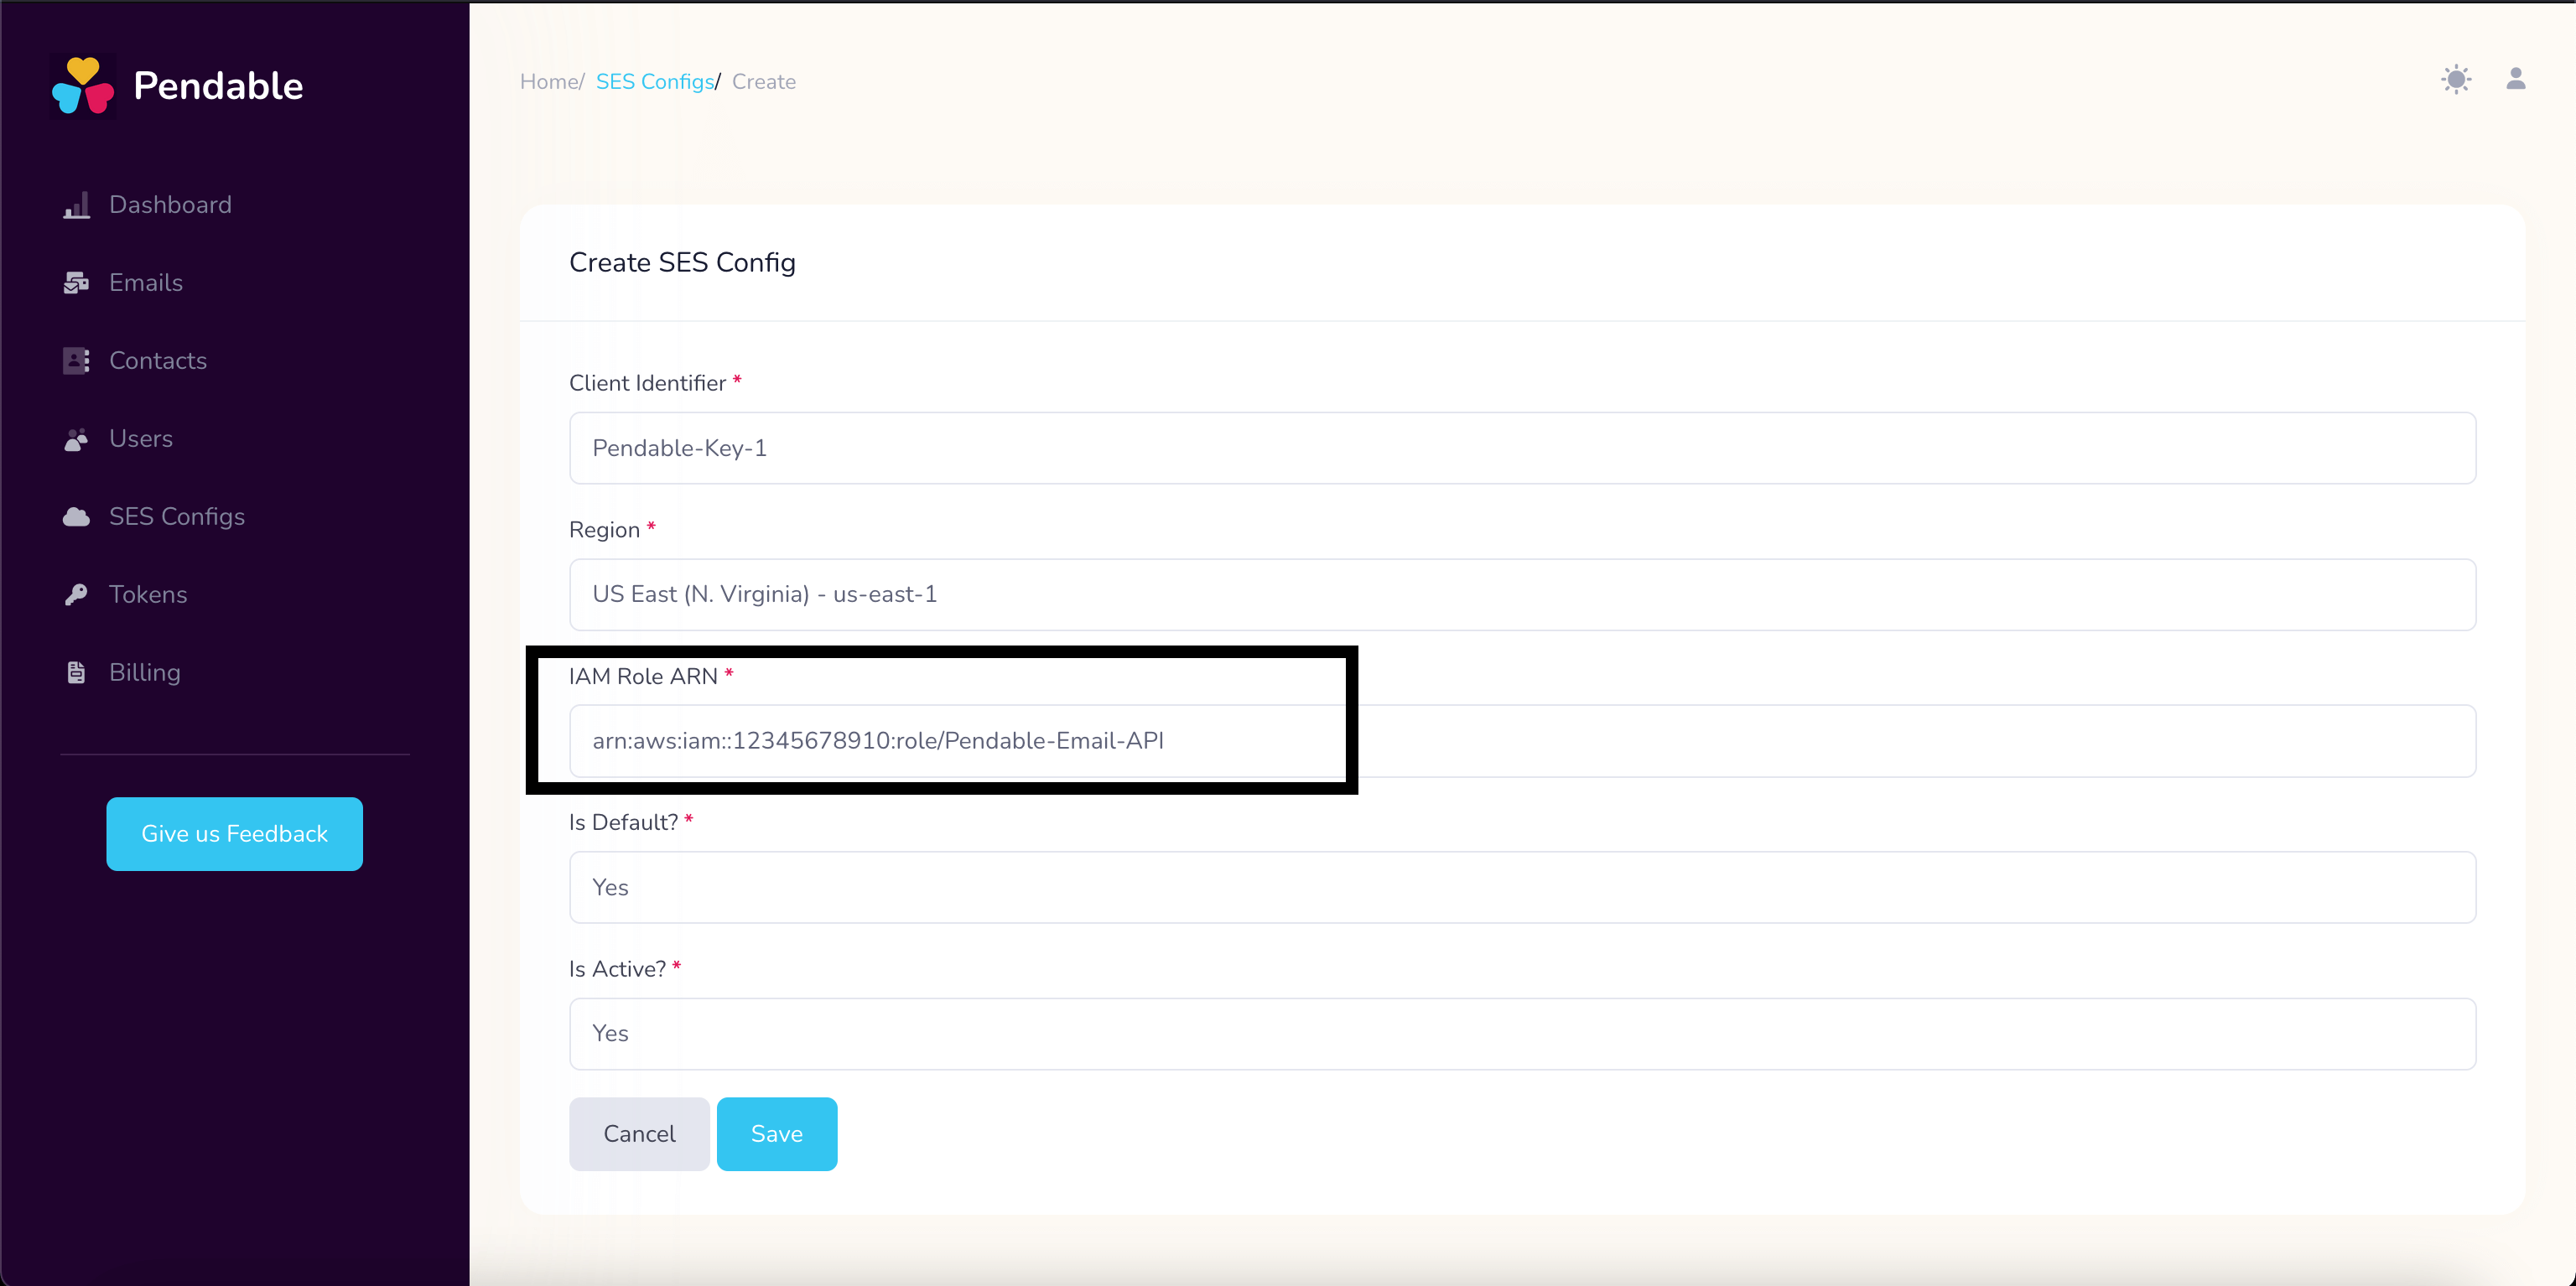Click the Tokens key icon in sidebar
Viewport: 2576px width, 1286px height.
click(x=75, y=594)
